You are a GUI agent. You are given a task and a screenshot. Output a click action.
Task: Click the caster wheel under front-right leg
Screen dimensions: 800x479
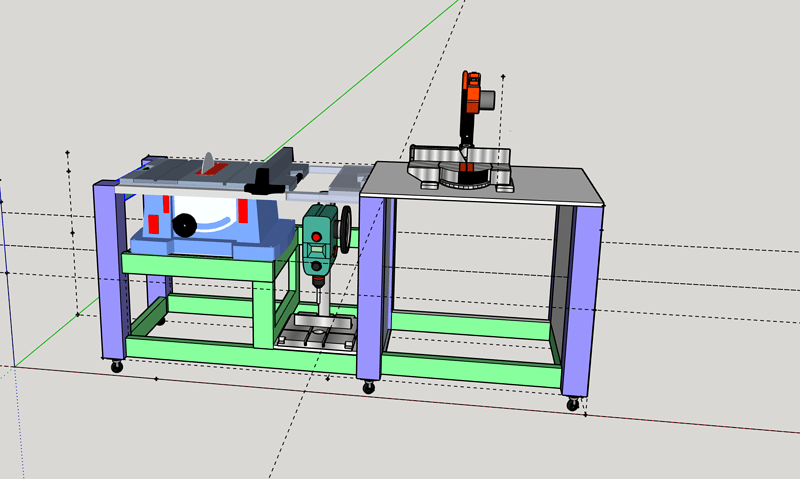pos(573,404)
